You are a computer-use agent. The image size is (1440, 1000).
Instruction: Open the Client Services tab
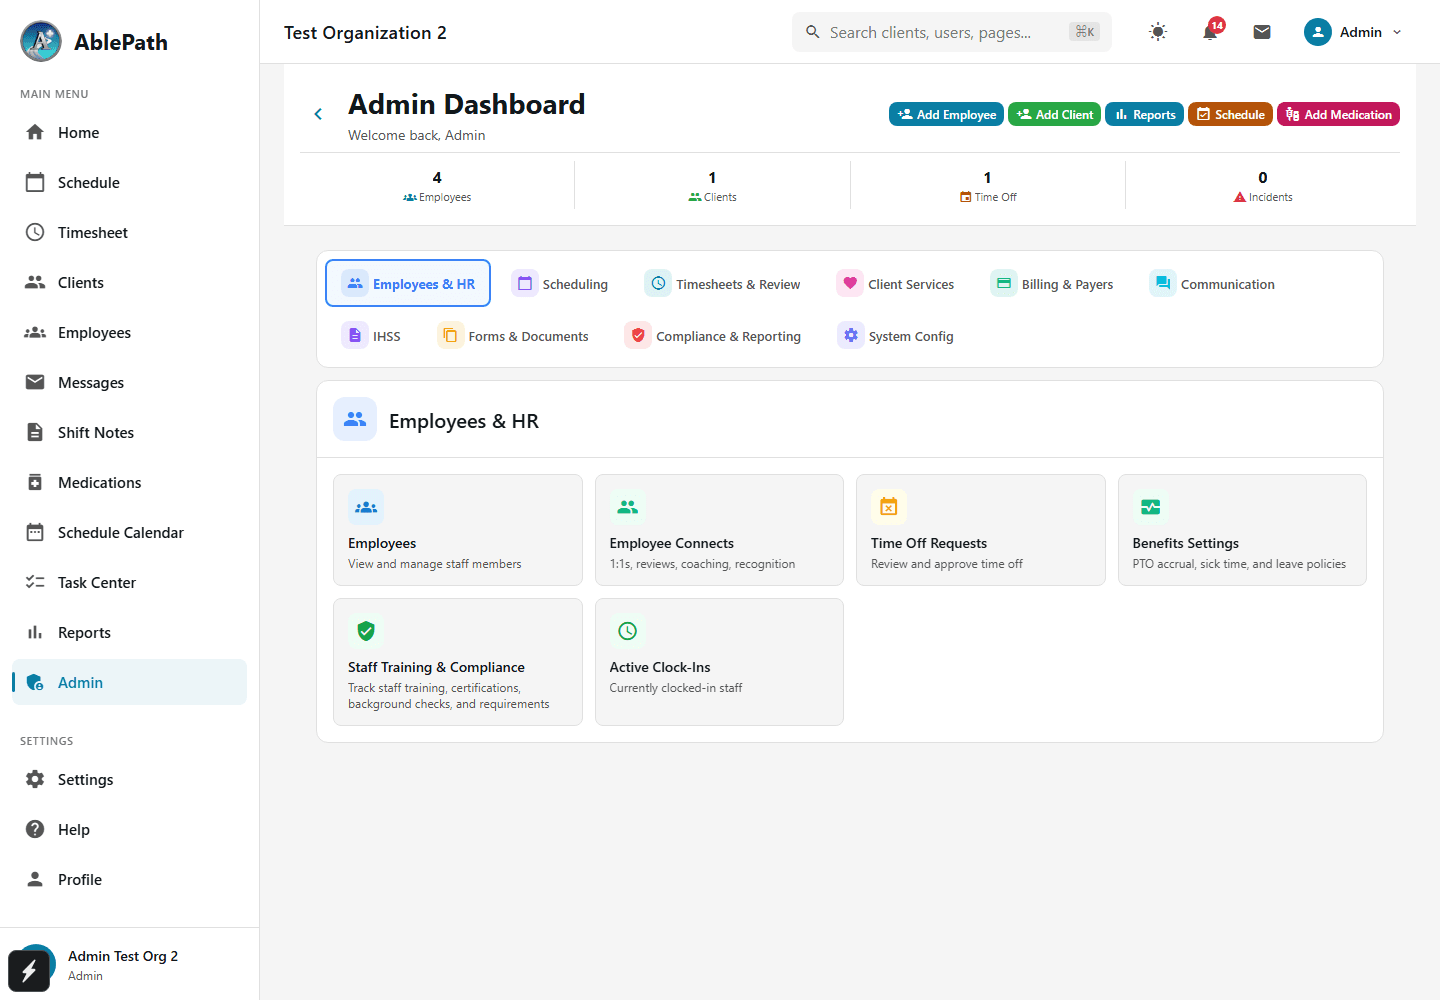[x=896, y=284]
